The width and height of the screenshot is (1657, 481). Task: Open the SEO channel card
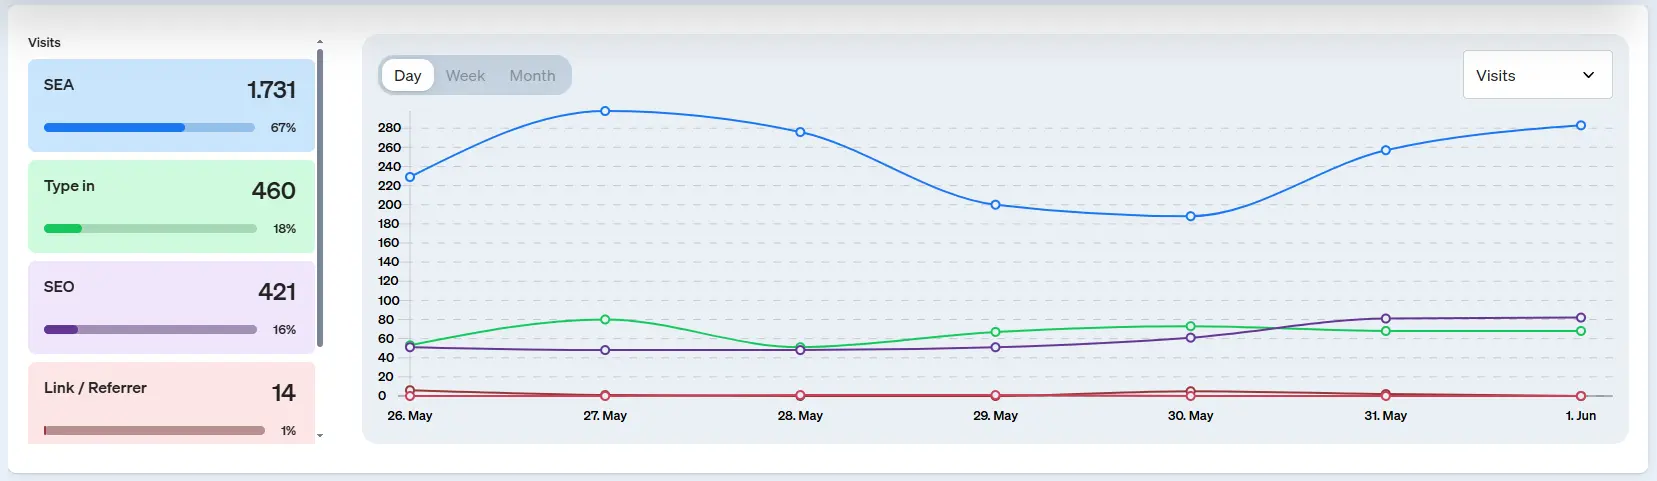point(171,307)
